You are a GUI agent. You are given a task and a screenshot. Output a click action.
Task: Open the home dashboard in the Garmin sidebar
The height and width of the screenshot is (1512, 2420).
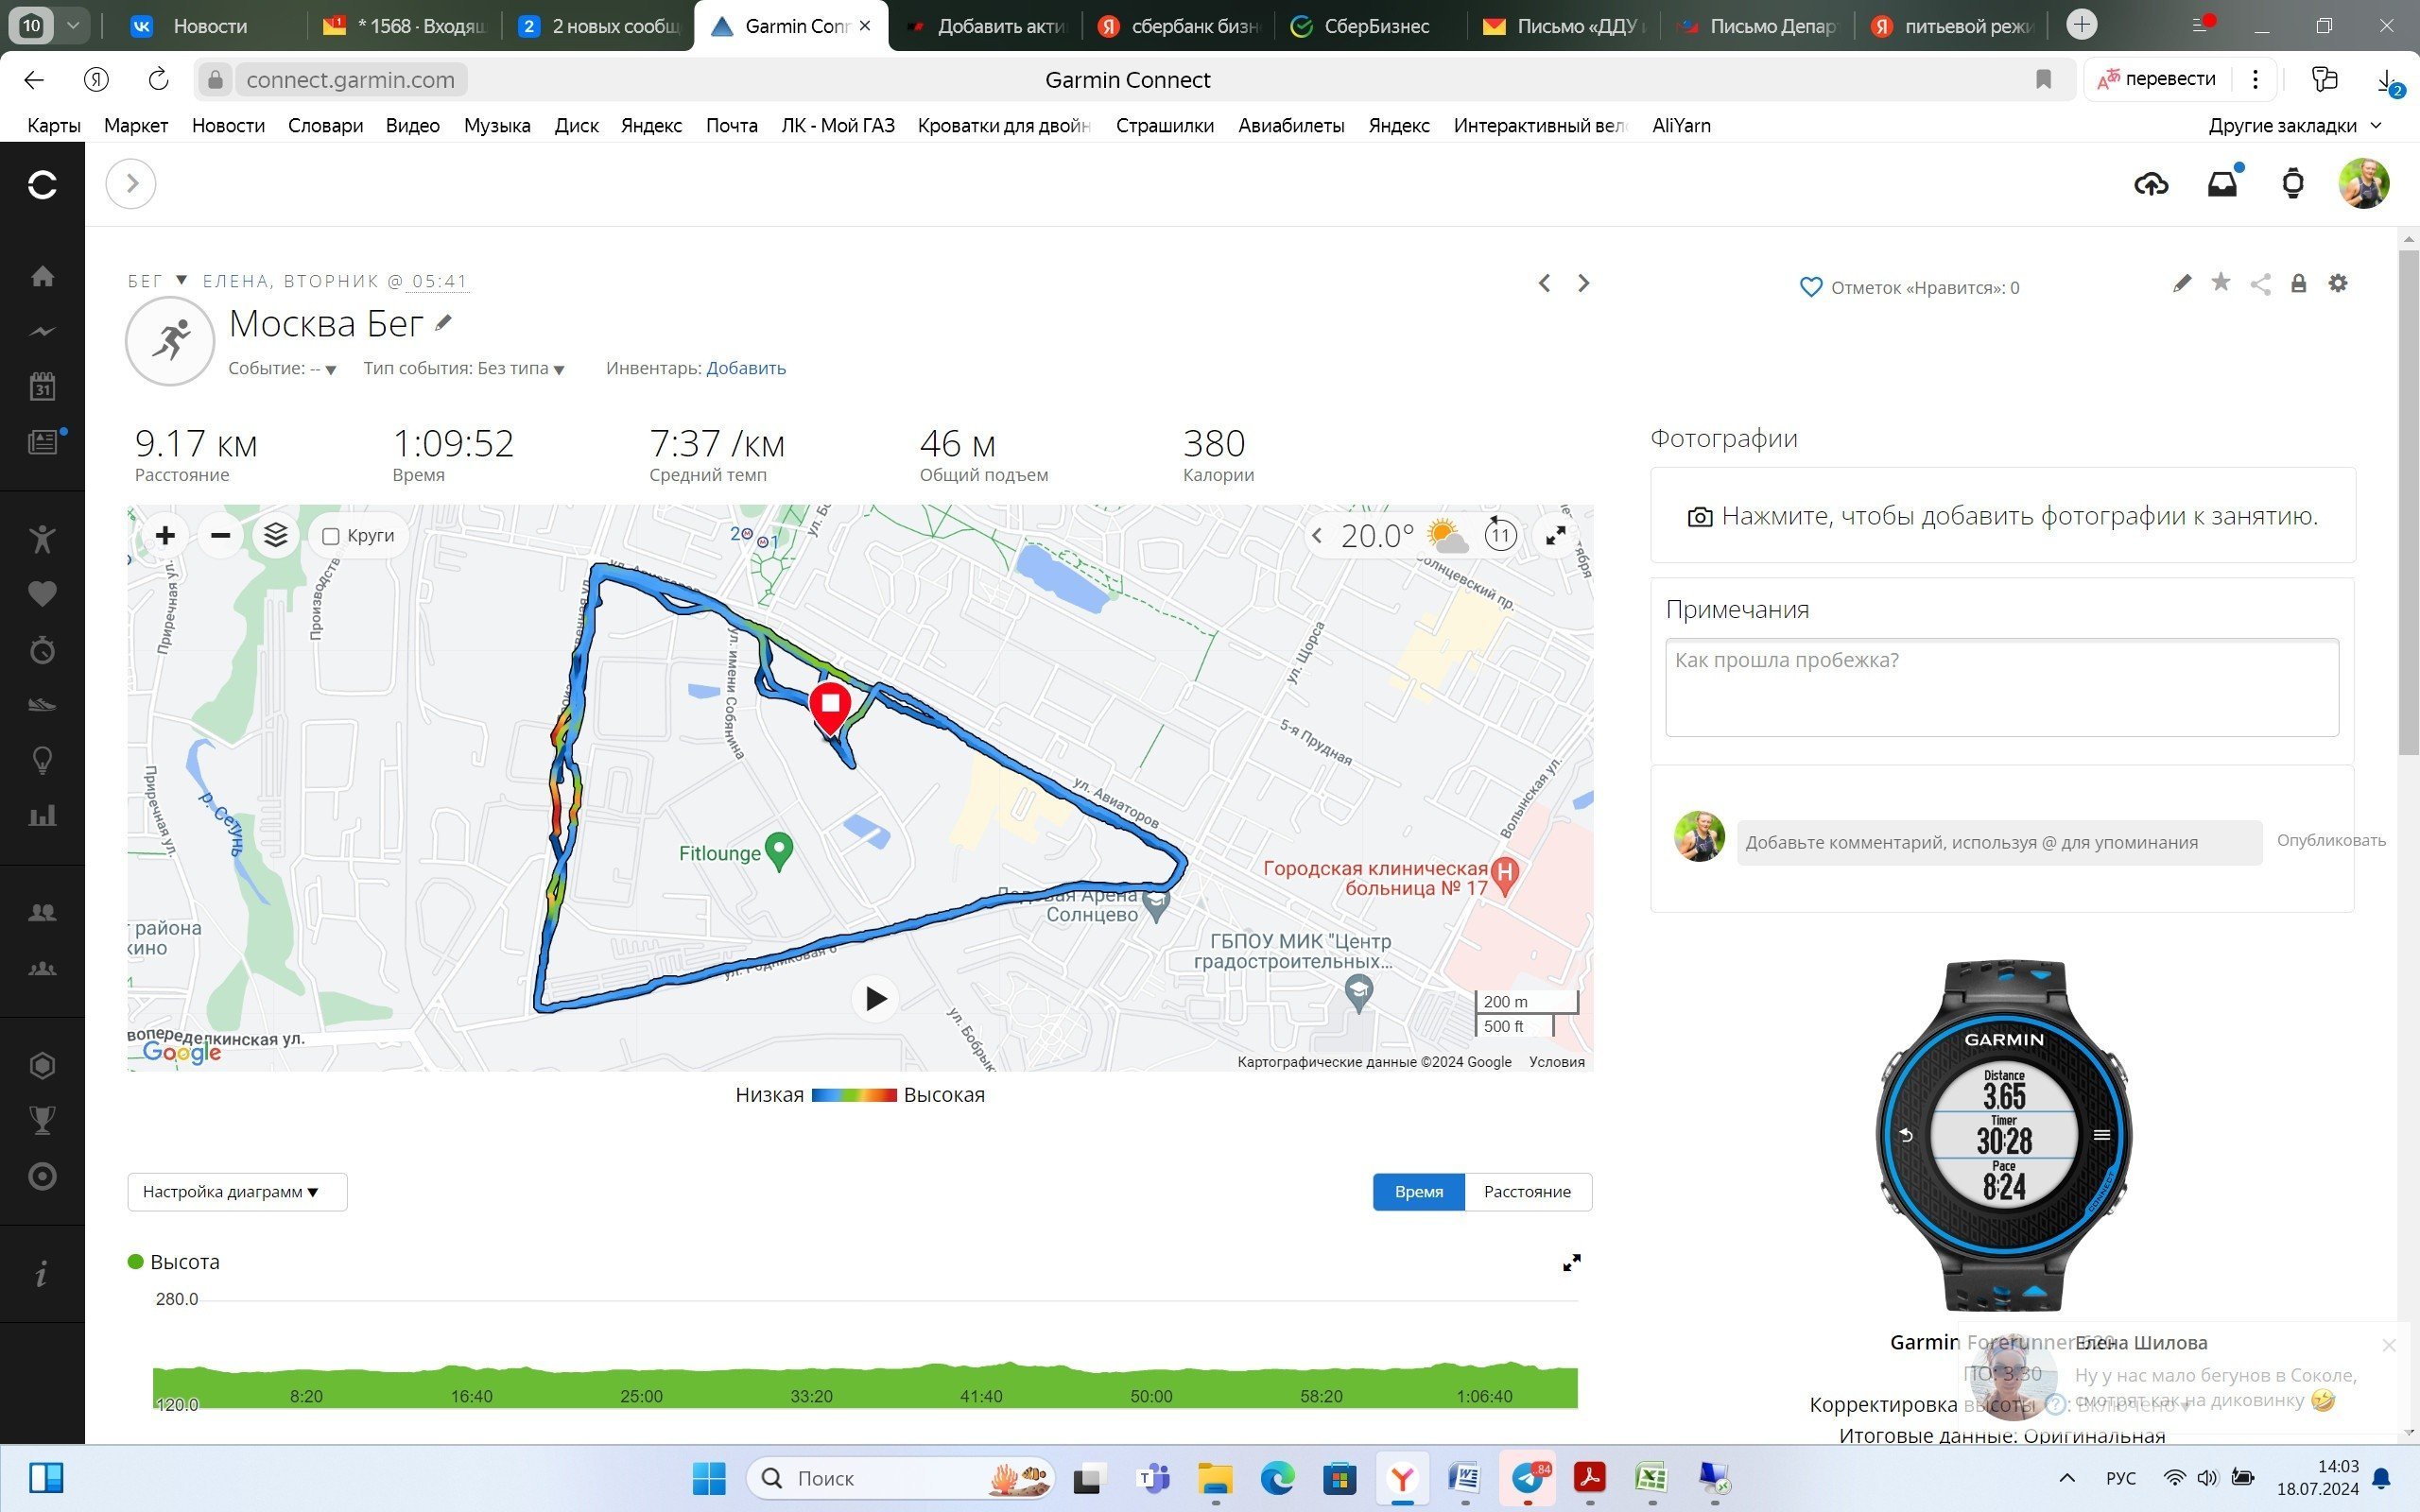(x=42, y=276)
